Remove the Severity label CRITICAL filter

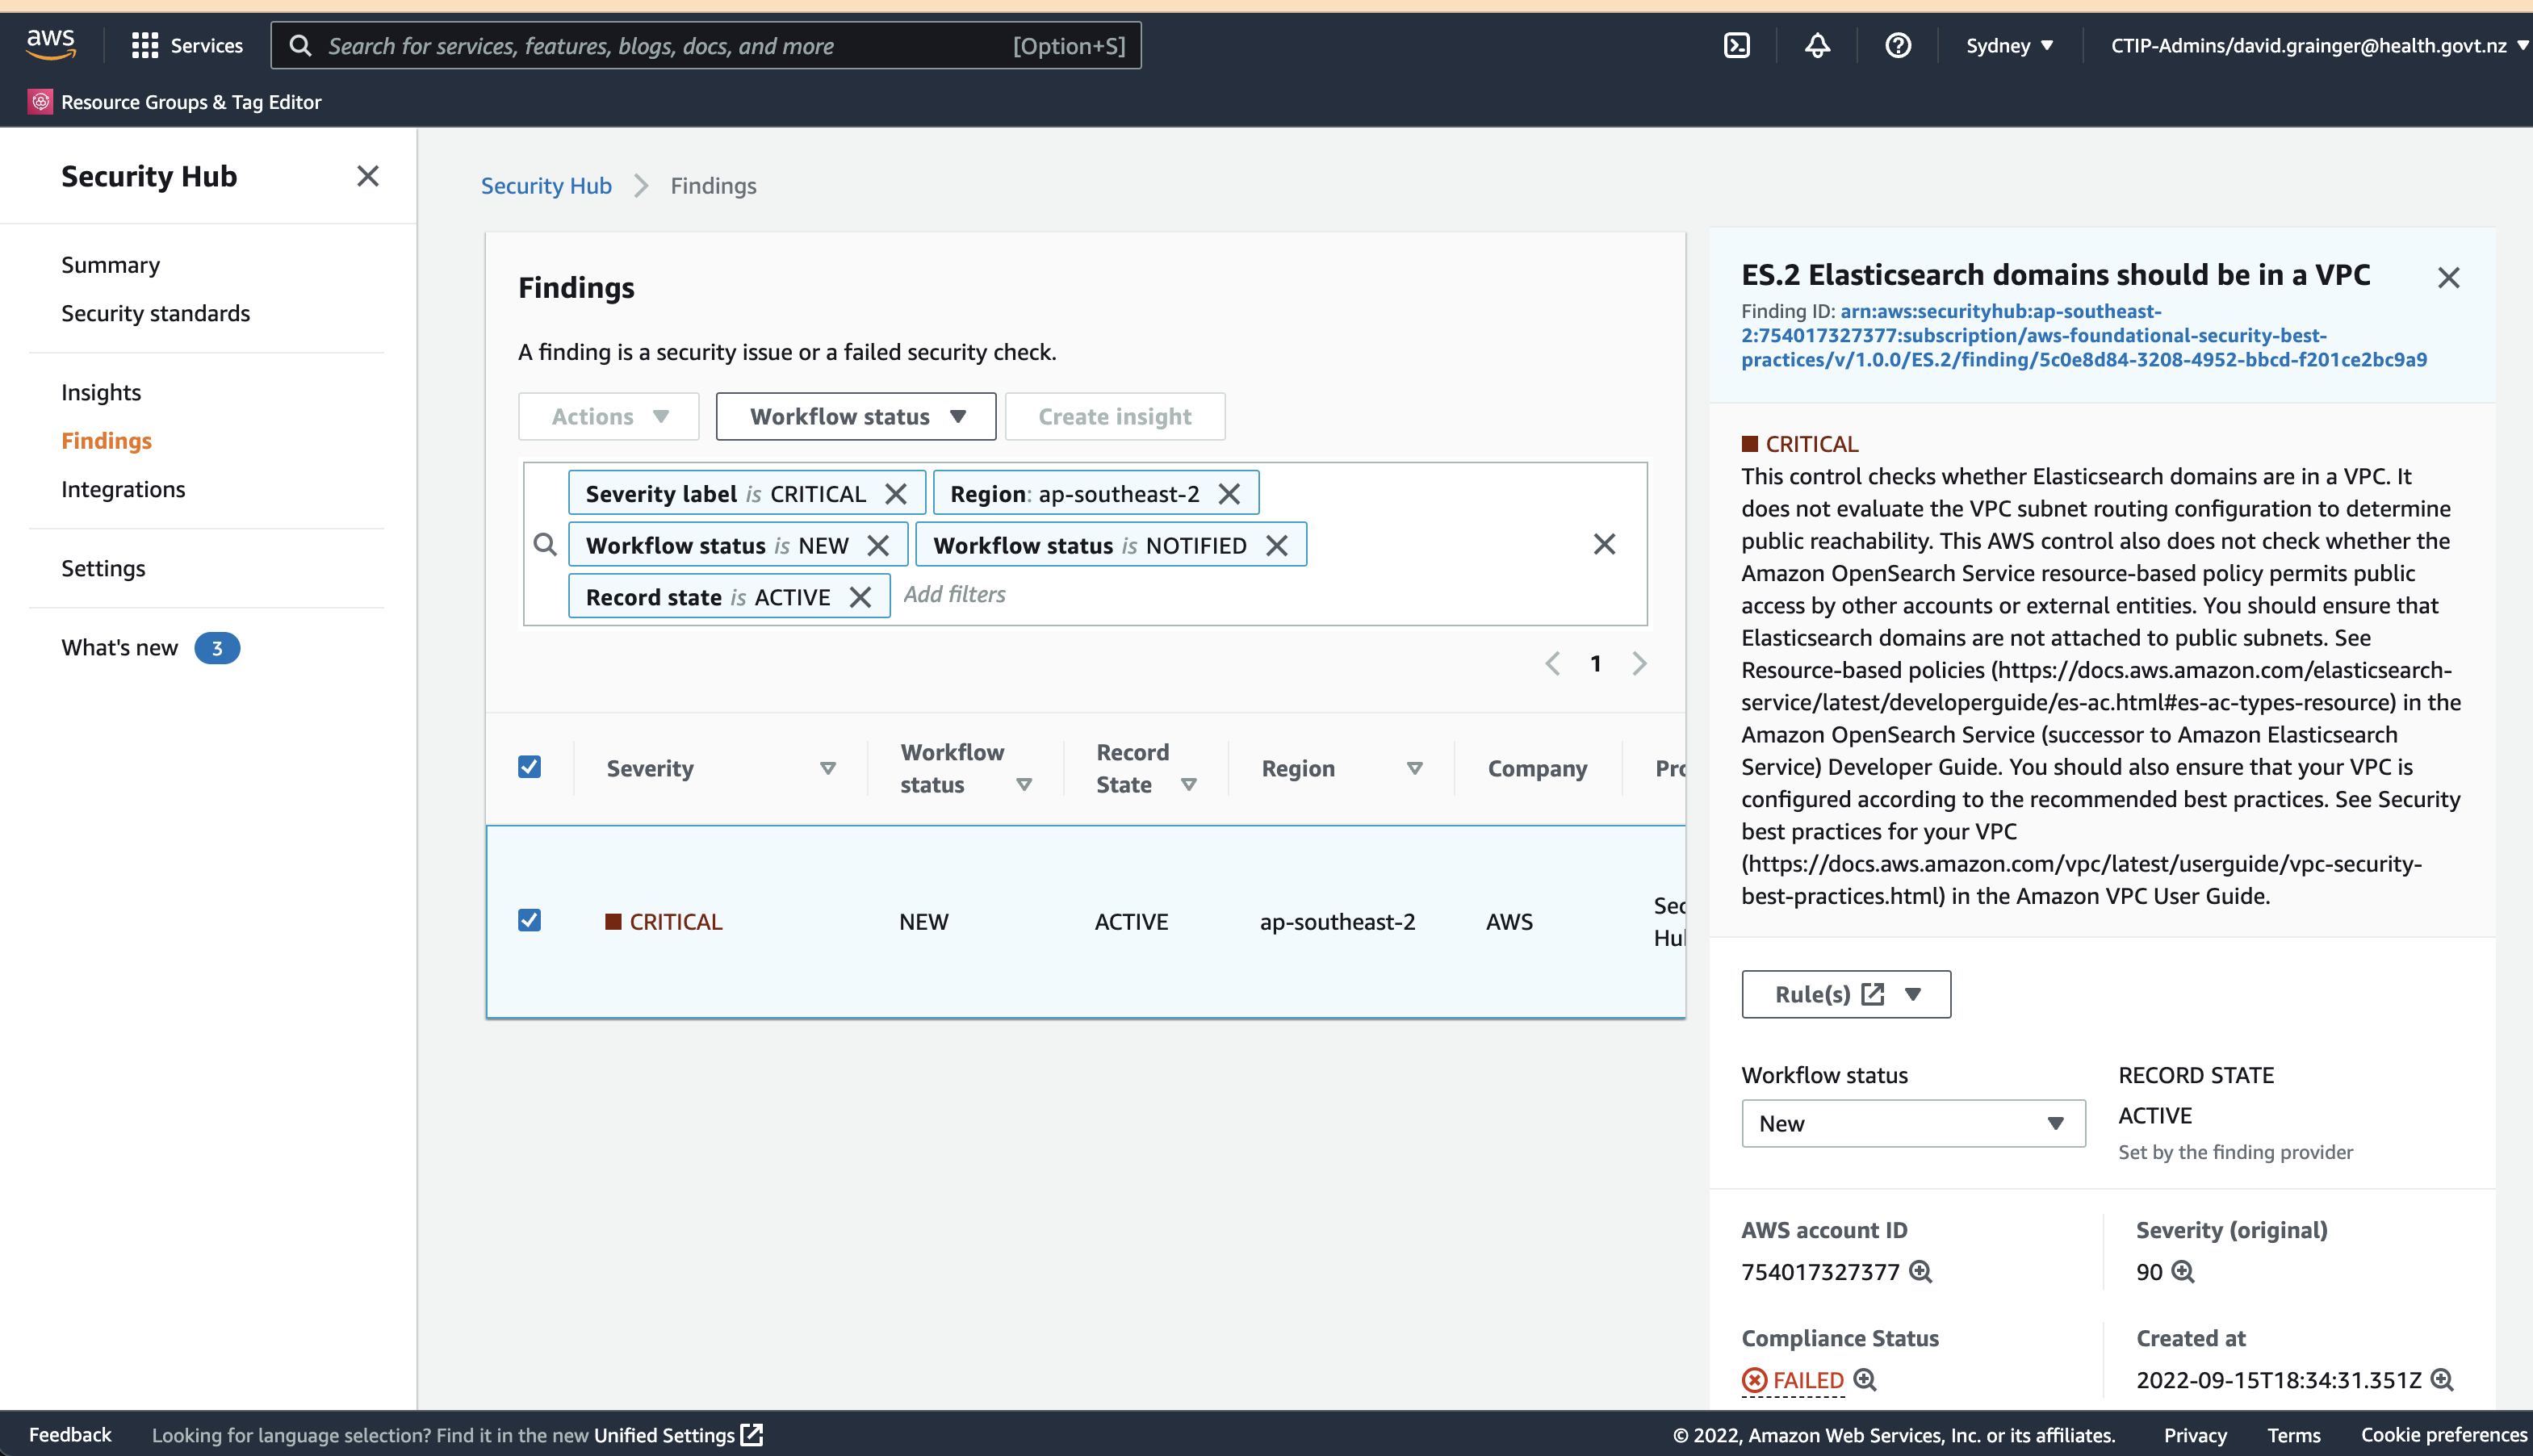pos(897,492)
